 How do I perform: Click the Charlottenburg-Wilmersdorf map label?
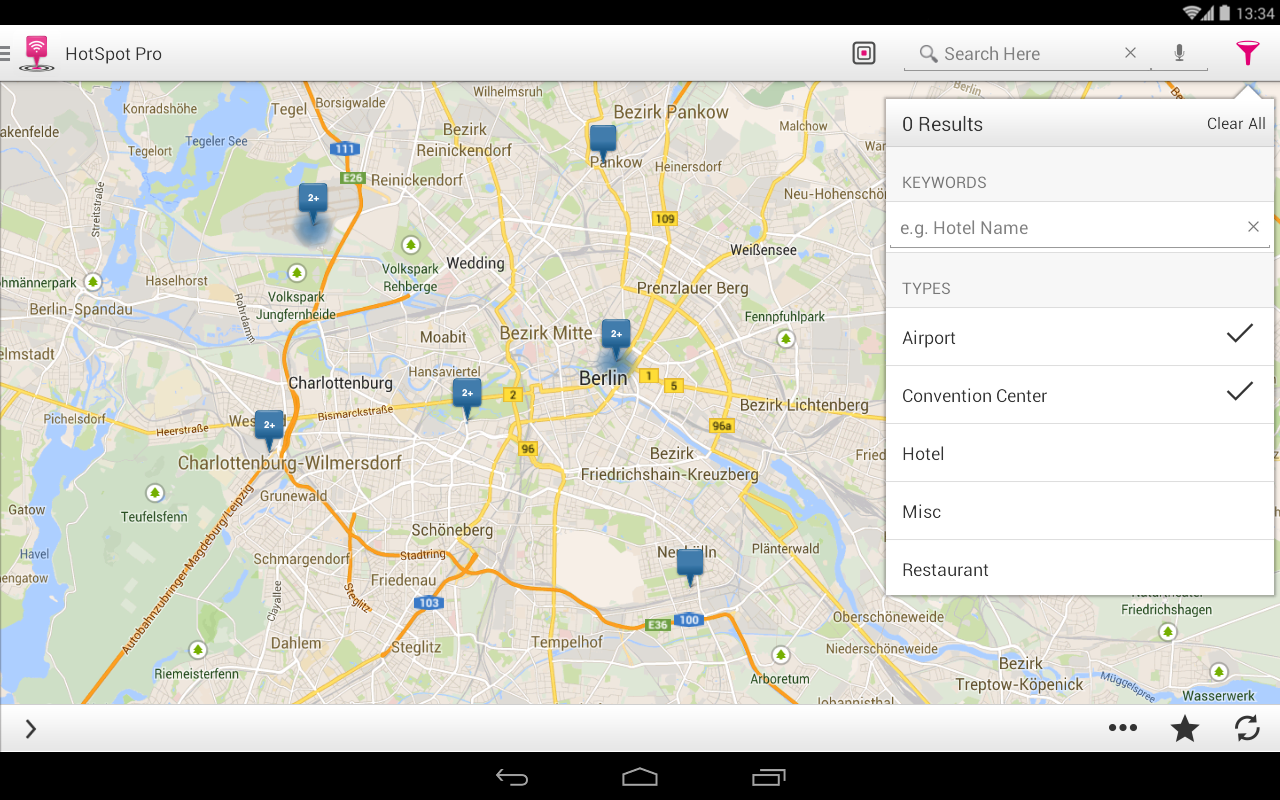(290, 463)
